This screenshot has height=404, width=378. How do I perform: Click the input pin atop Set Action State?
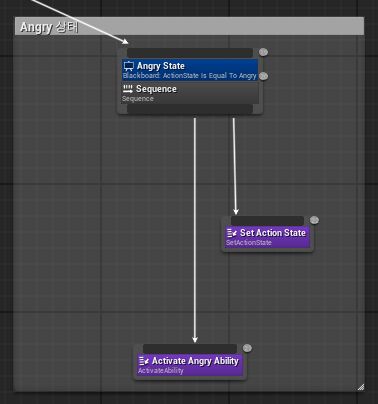pyautogui.click(x=267, y=221)
